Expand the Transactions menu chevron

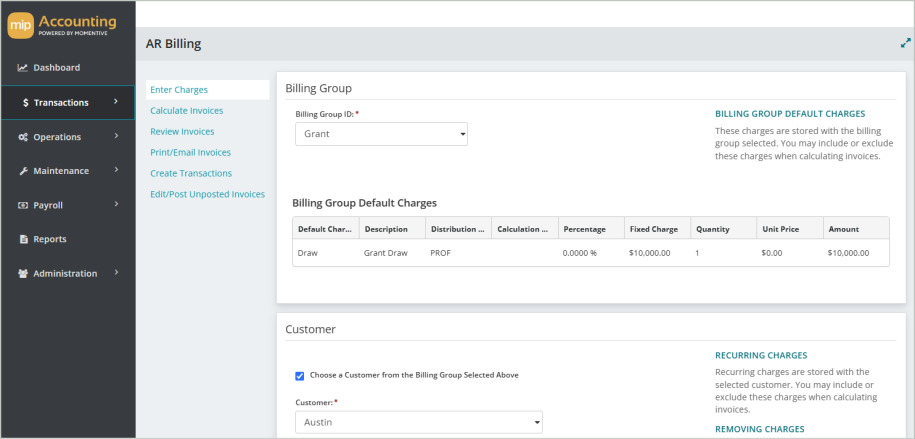116,102
